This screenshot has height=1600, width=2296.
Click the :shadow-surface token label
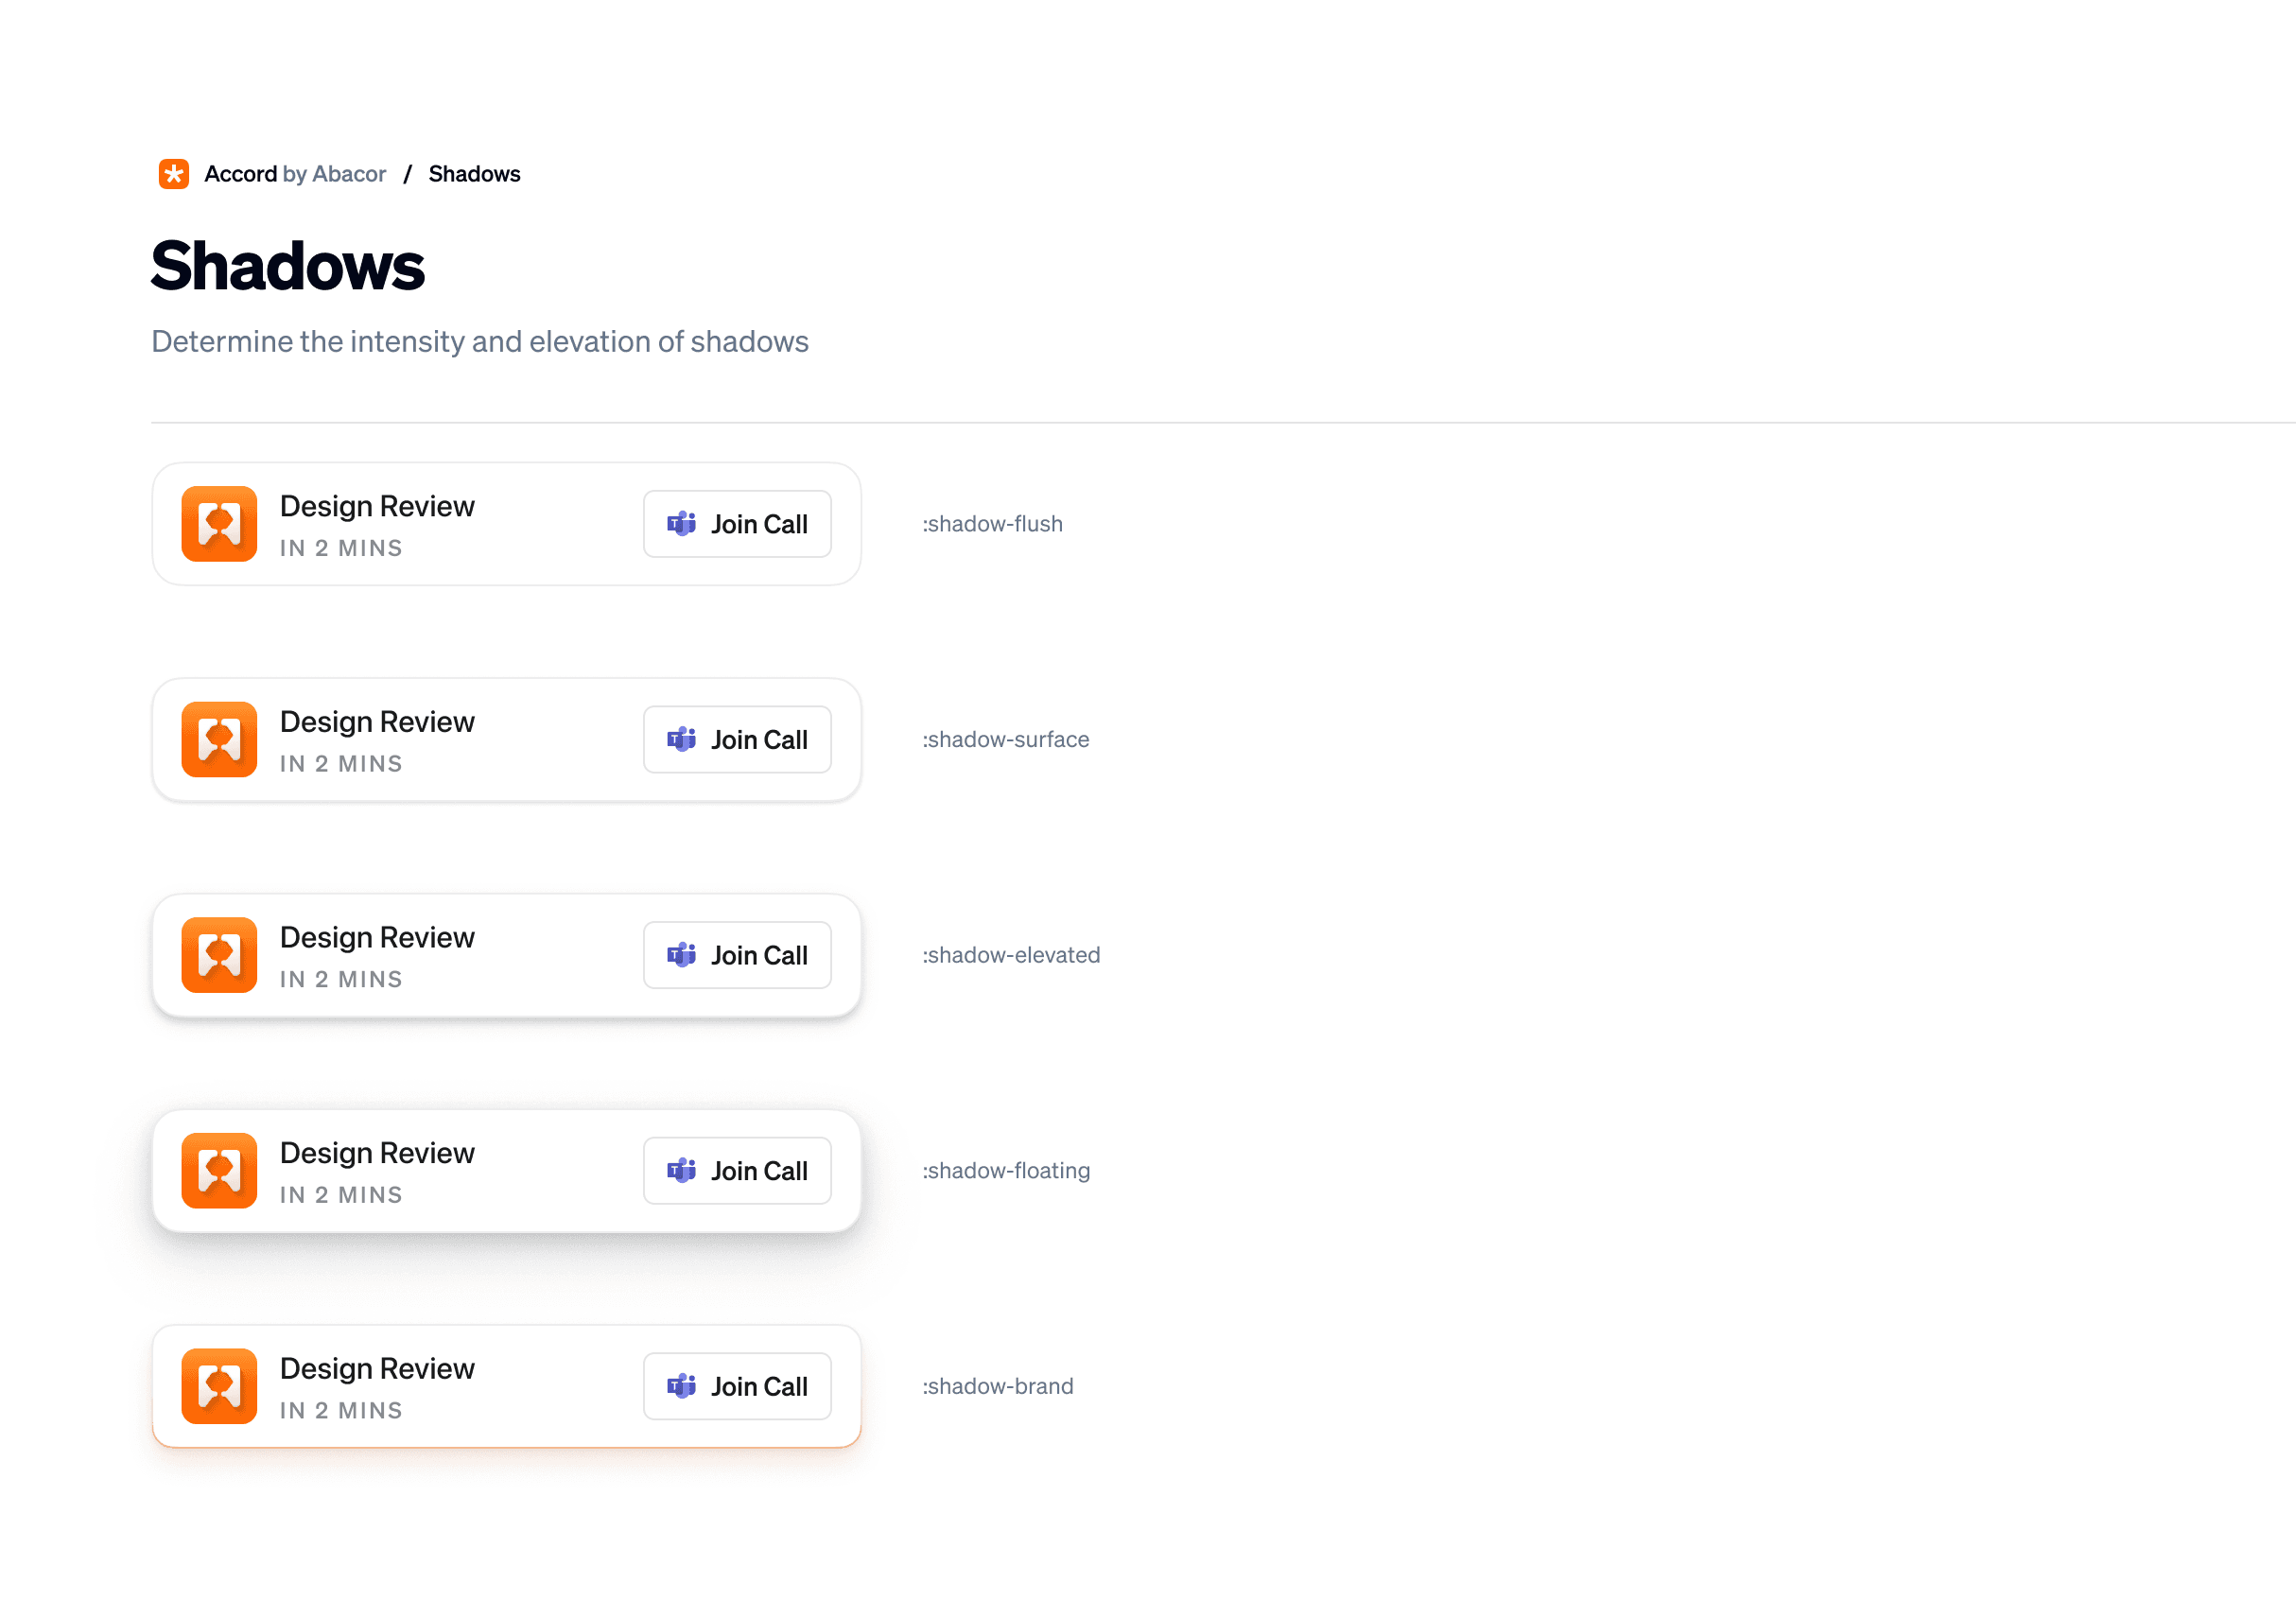tap(1005, 739)
